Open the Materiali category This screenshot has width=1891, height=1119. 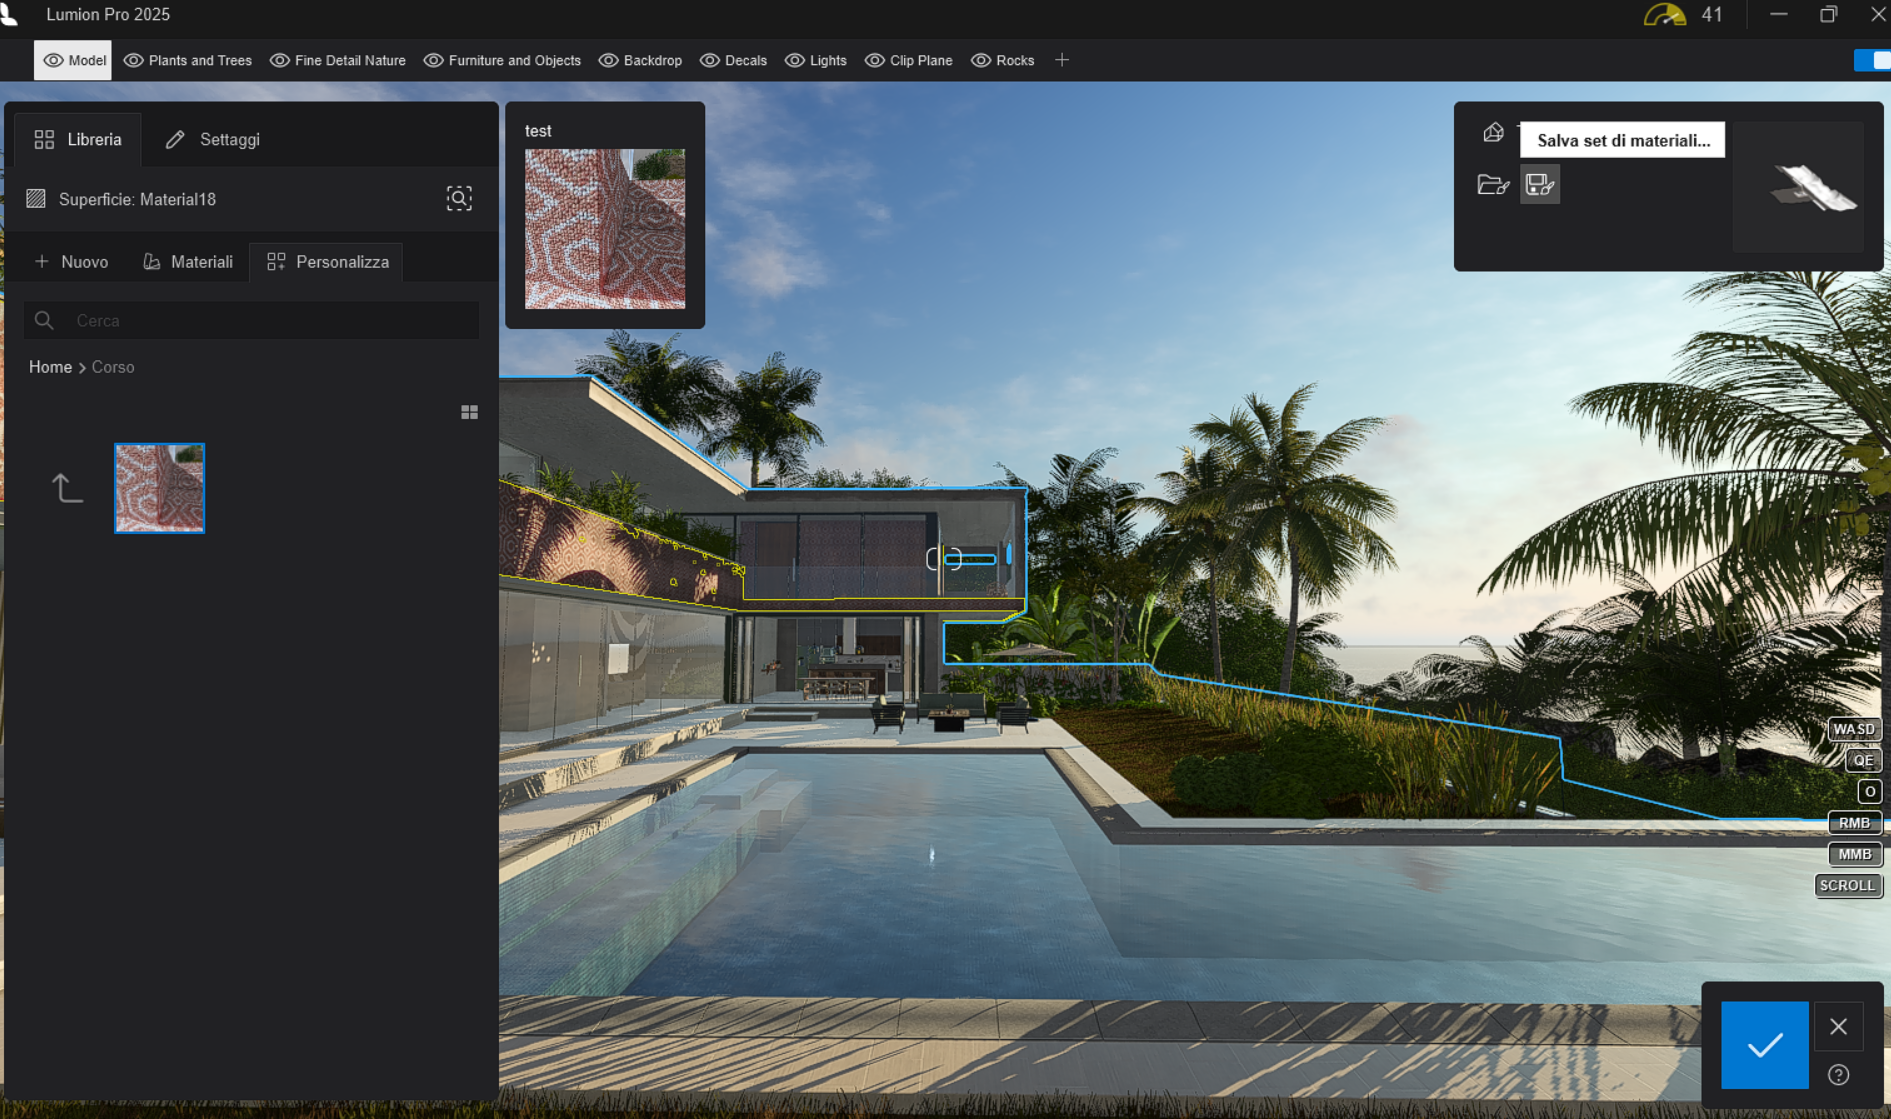tap(188, 262)
